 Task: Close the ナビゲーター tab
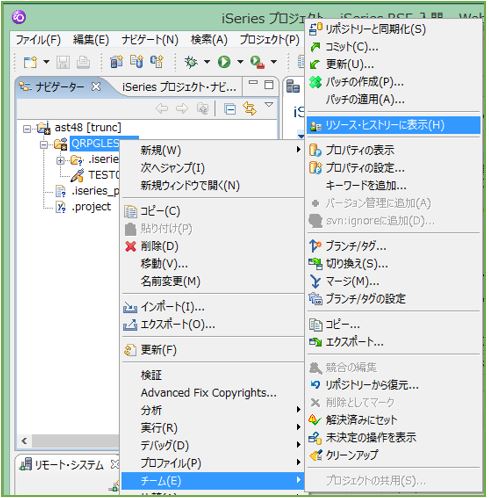[x=96, y=87]
